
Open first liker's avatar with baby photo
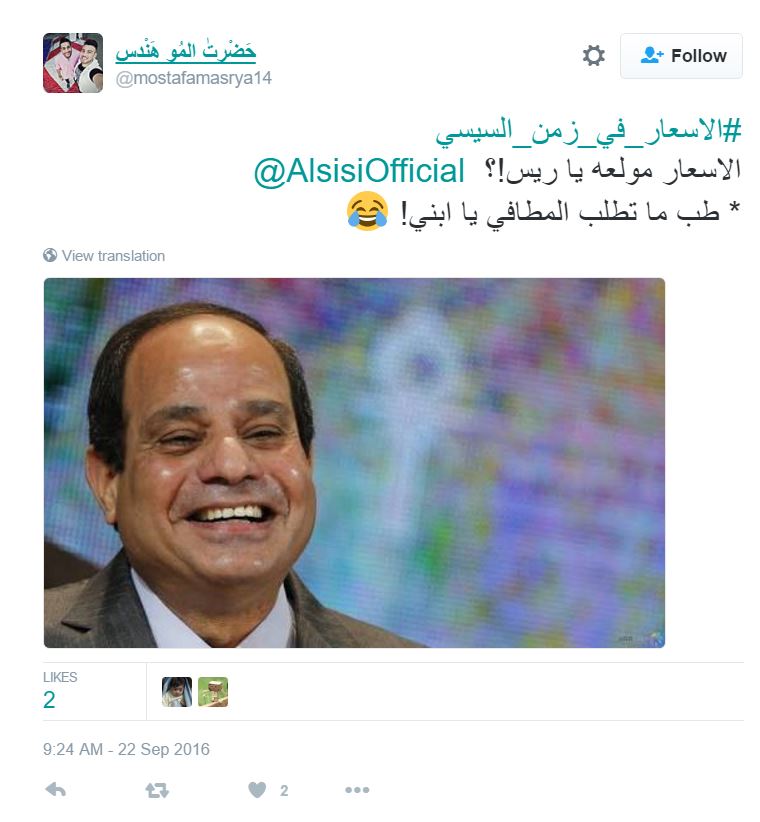click(x=177, y=692)
